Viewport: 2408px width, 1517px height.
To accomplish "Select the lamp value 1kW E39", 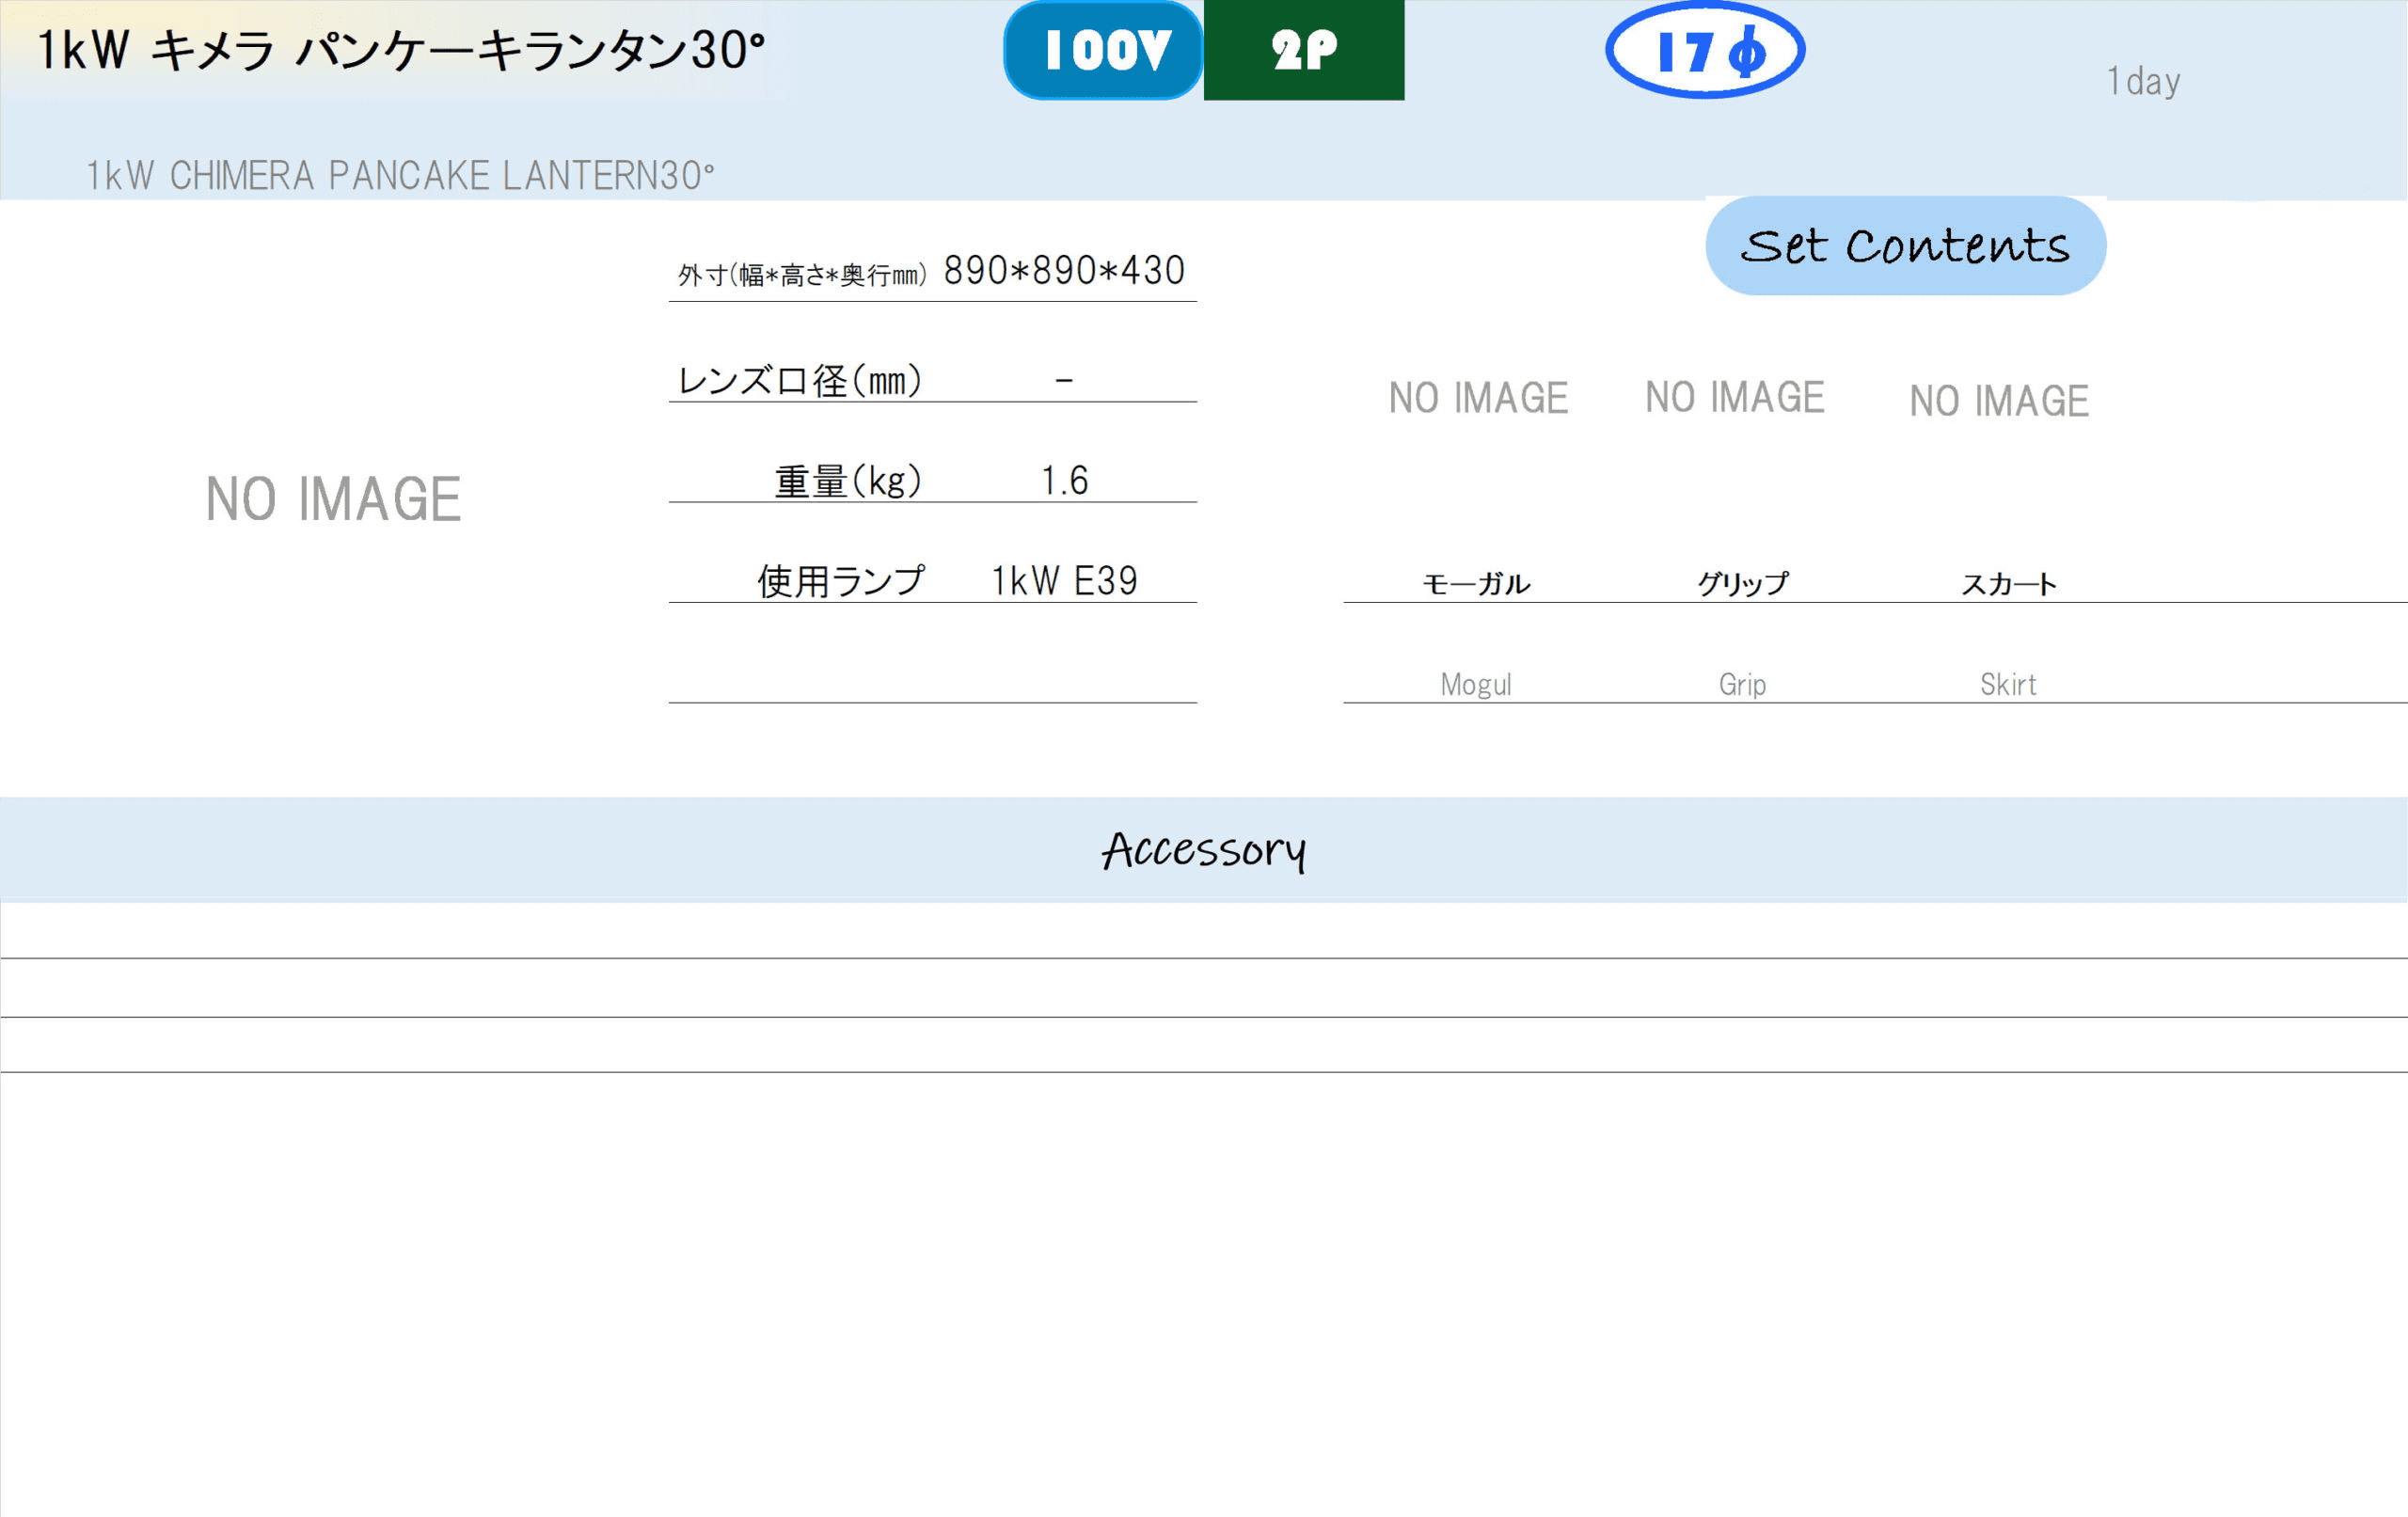I will pyautogui.click(x=1064, y=581).
